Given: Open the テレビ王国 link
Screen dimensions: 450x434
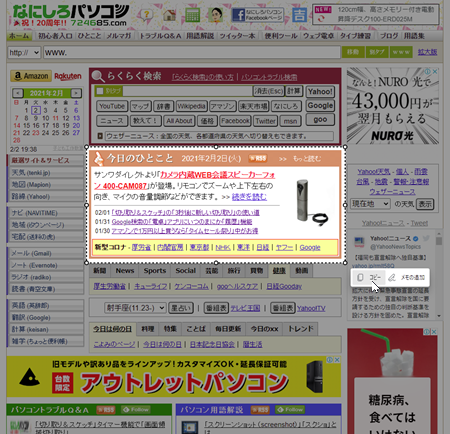Looking at the screenshot, I should pos(245,308).
